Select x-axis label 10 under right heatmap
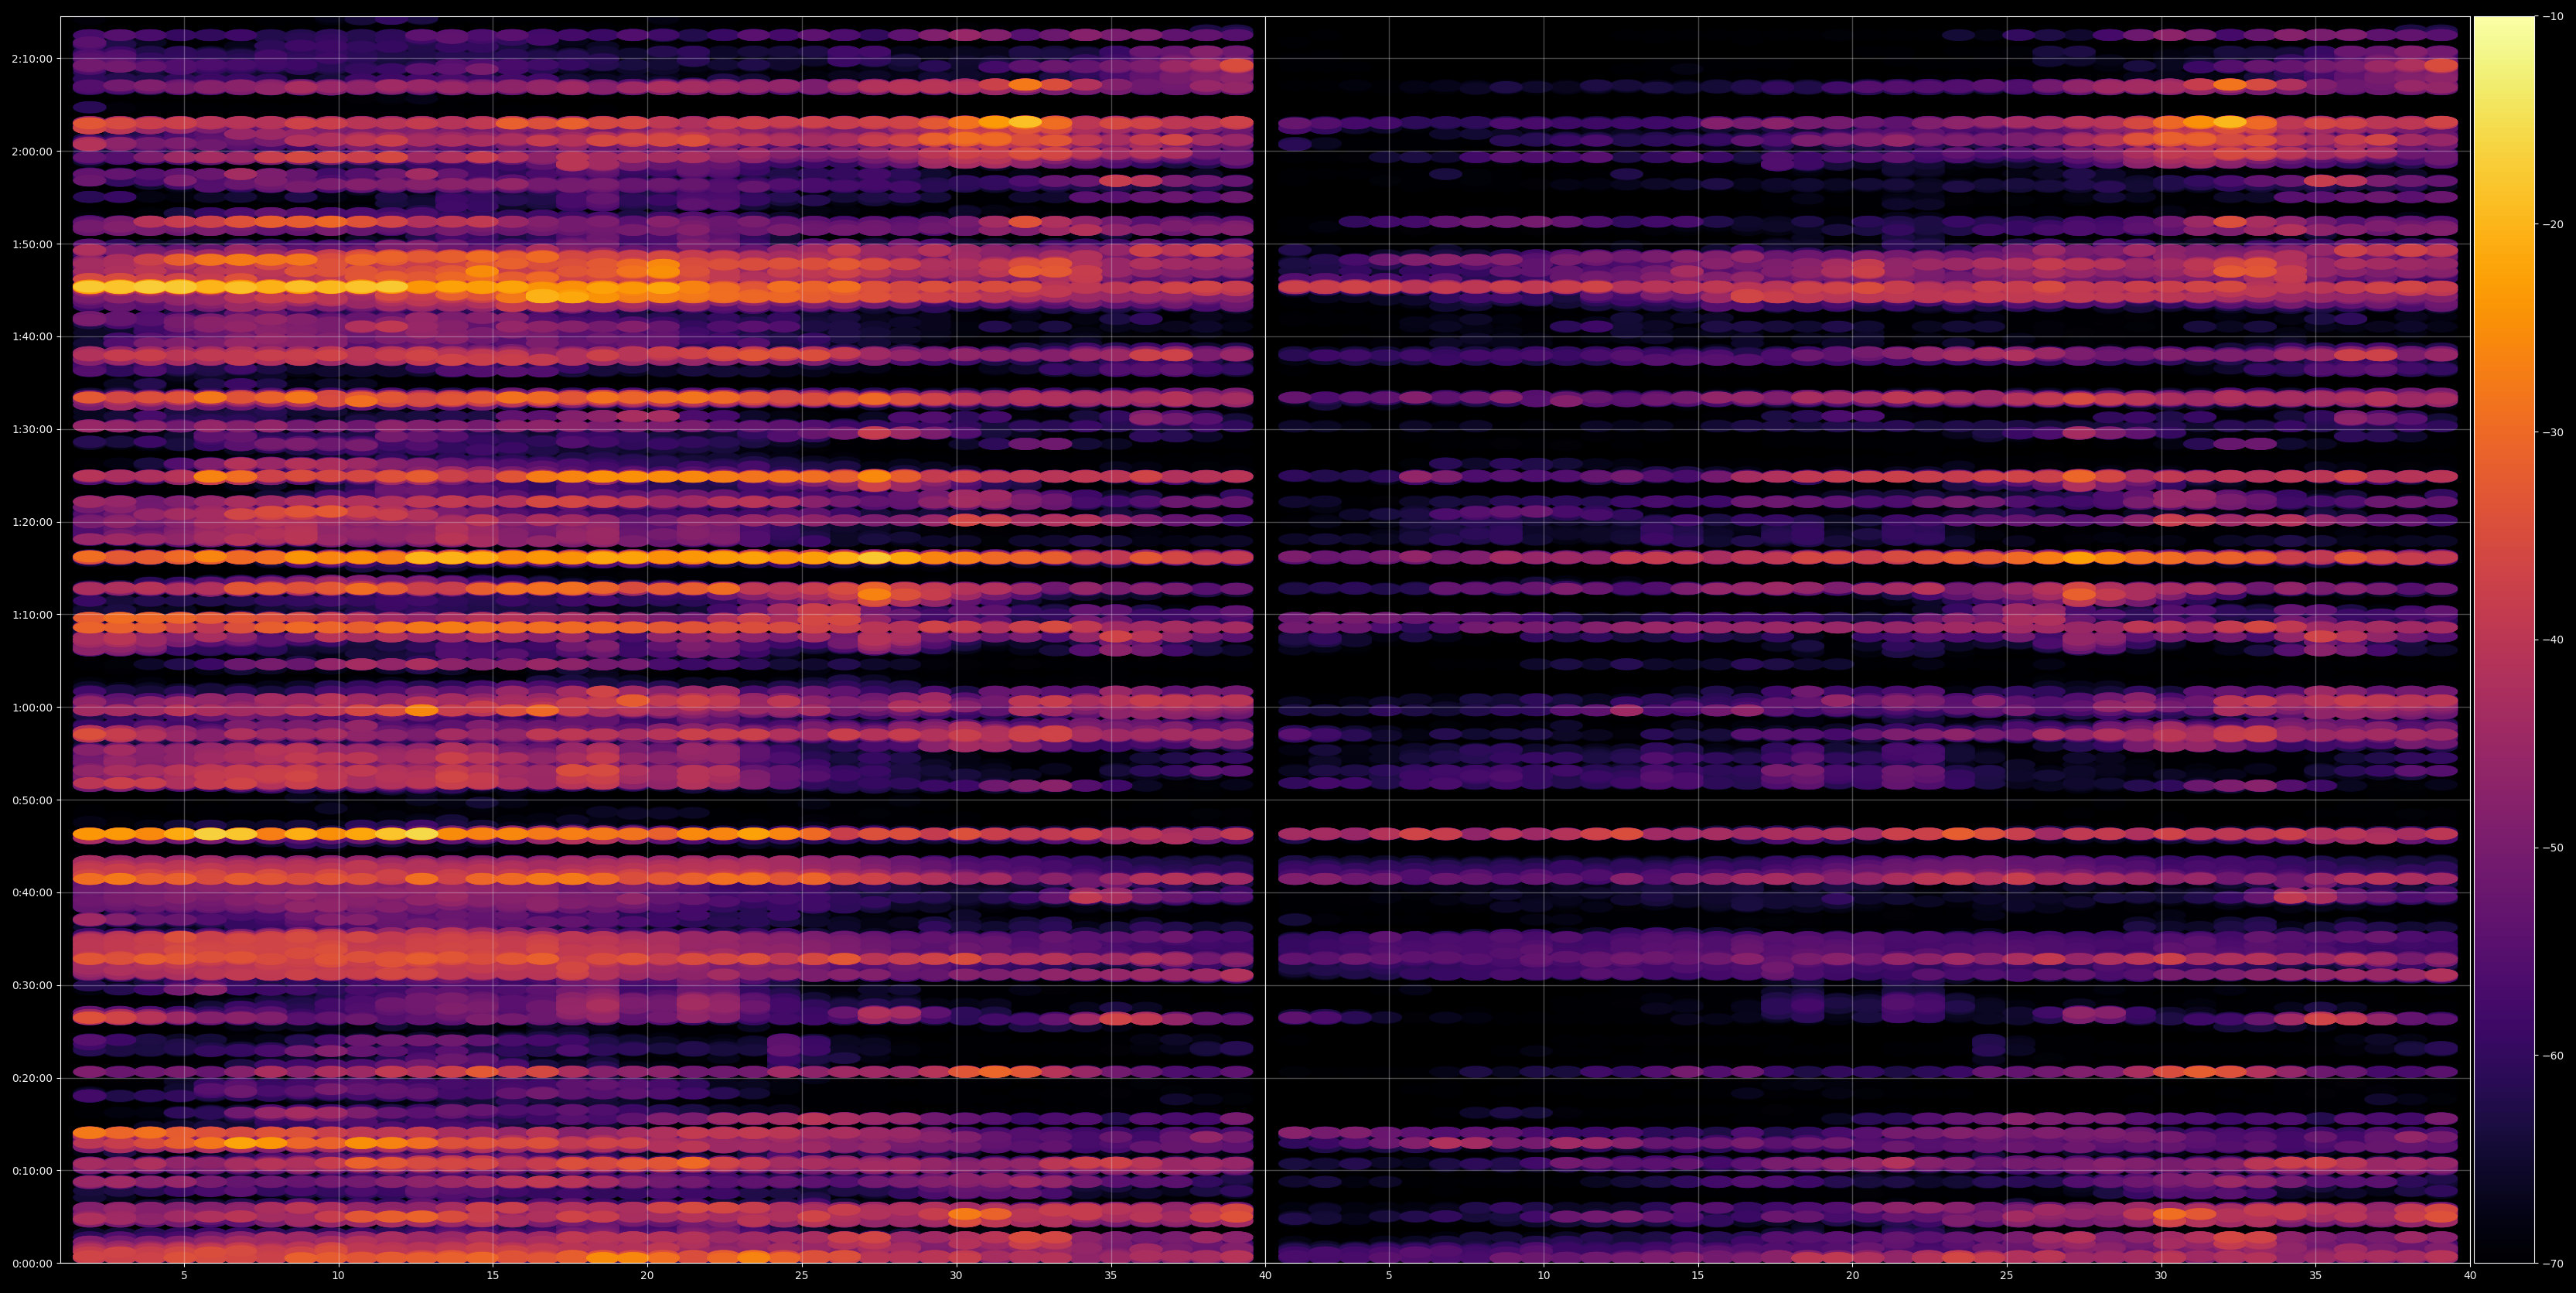The width and height of the screenshot is (2576, 1293). [1543, 1276]
